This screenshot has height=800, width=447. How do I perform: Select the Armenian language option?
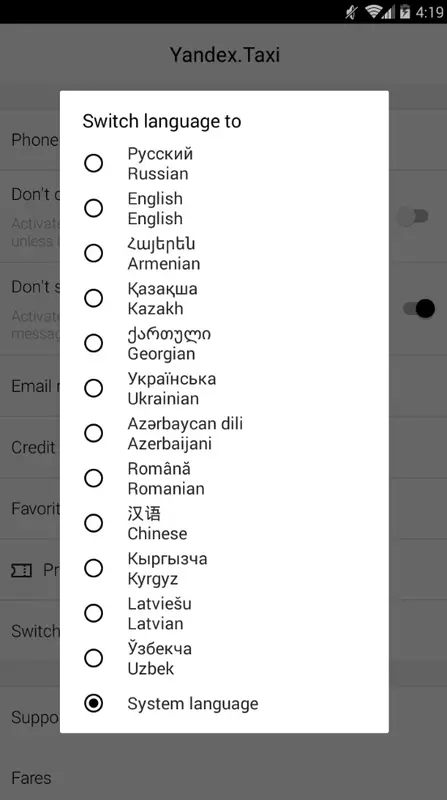(93, 253)
